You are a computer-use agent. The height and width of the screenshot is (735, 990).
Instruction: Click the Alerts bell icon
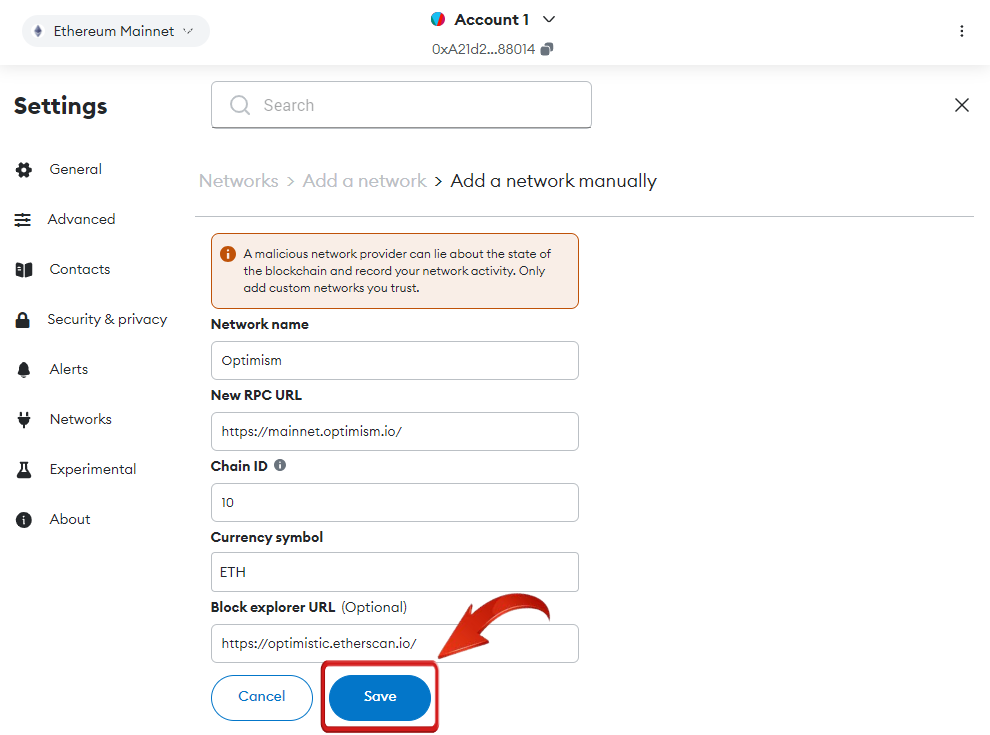click(24, 369)
